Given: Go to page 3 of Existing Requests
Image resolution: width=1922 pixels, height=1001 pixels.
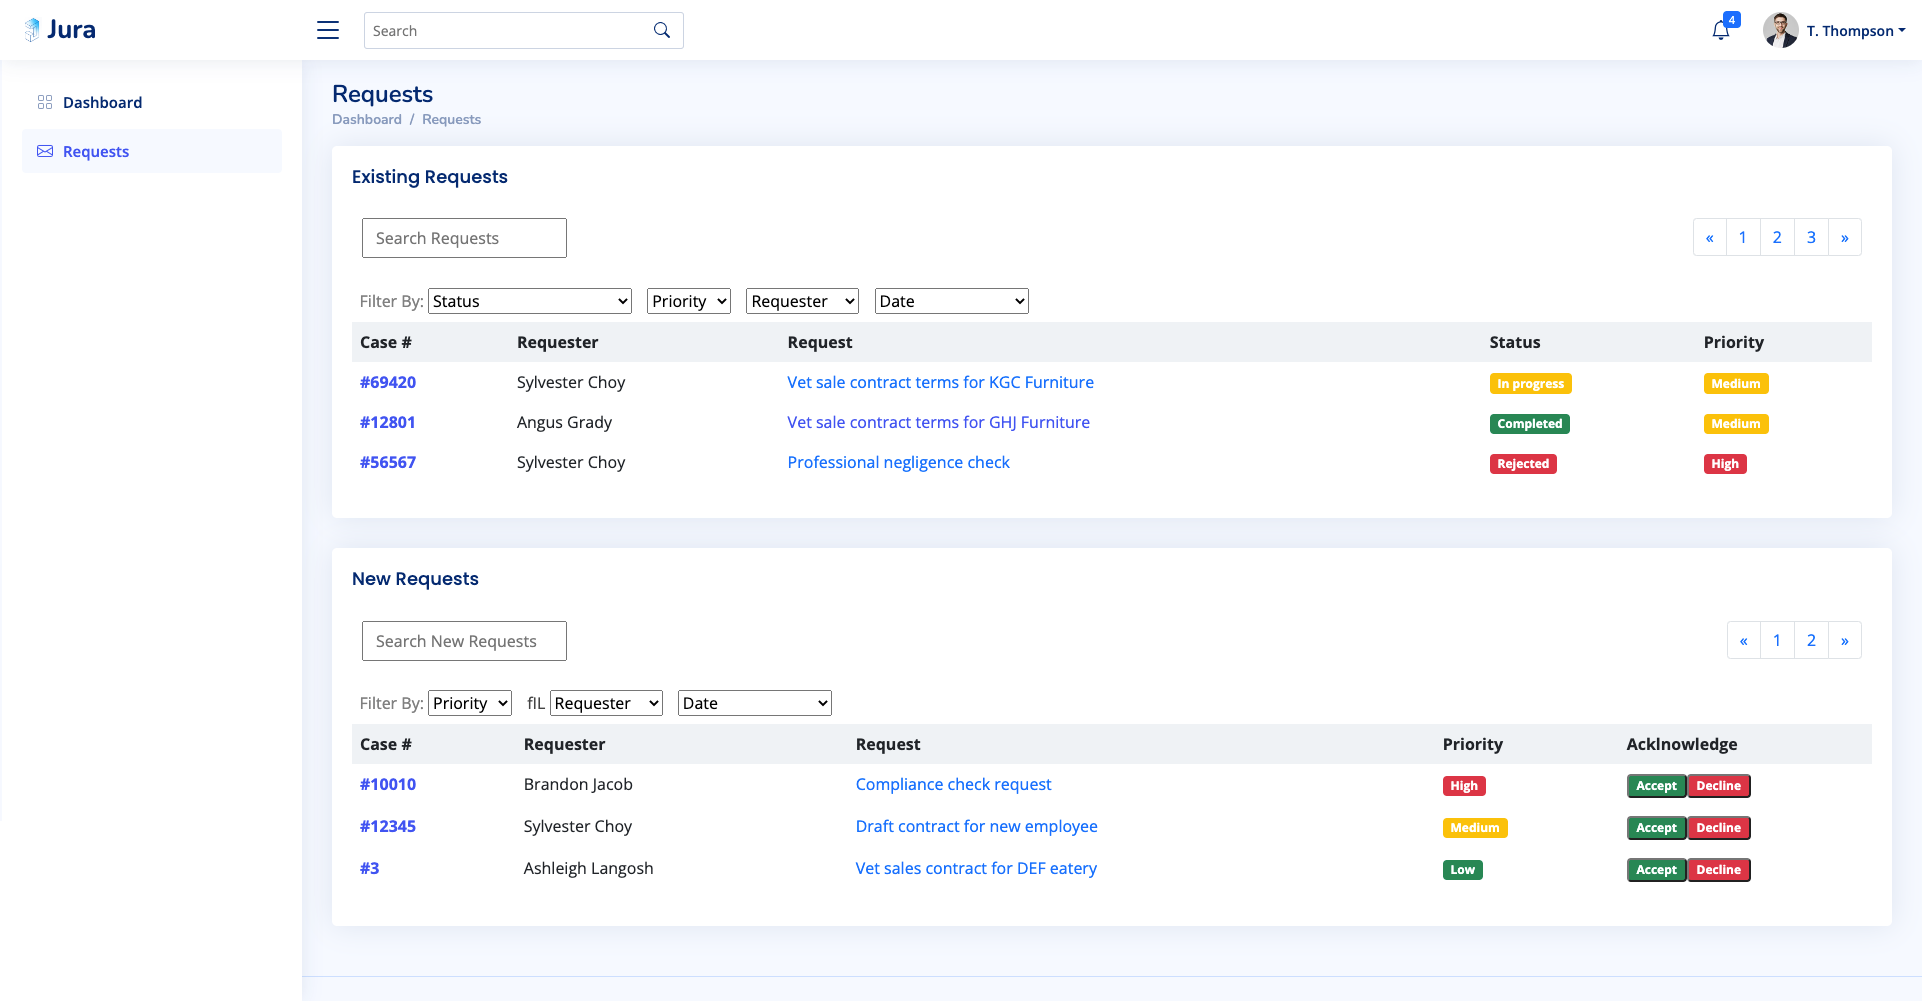Looking at the screenshot, I should coord(1811,238).
